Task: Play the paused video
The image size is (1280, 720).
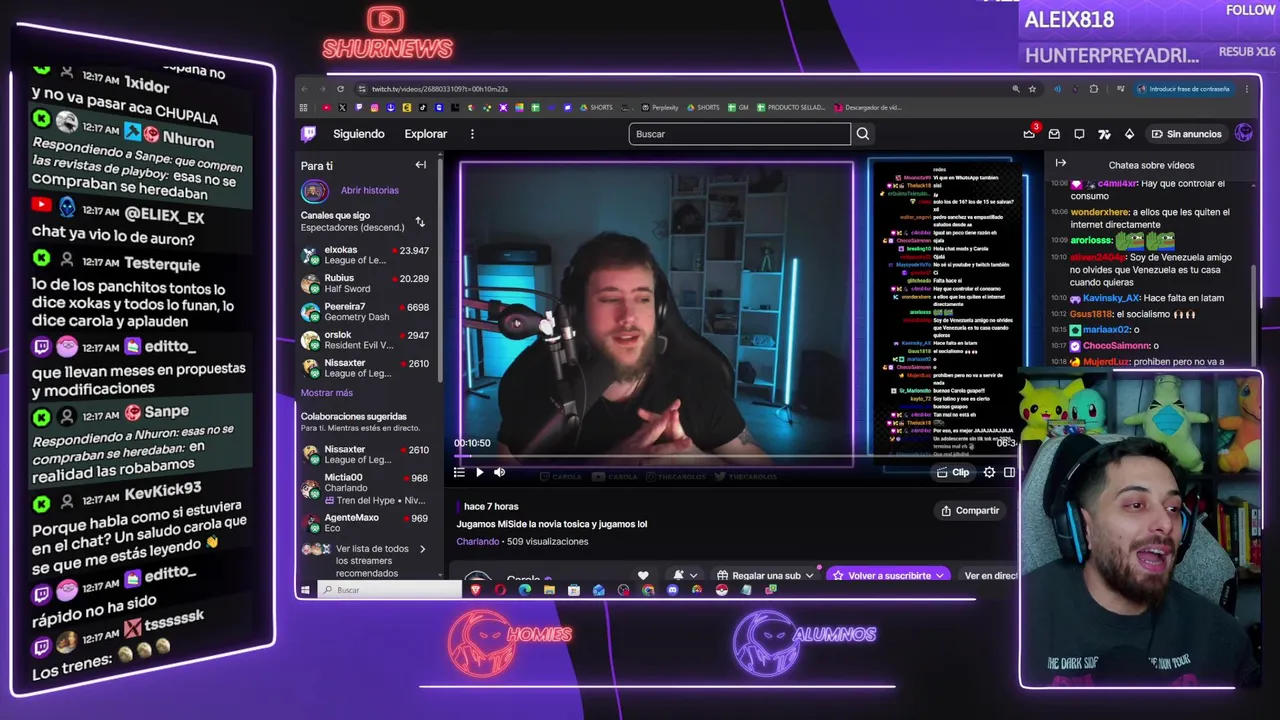Action: point(479,473)
